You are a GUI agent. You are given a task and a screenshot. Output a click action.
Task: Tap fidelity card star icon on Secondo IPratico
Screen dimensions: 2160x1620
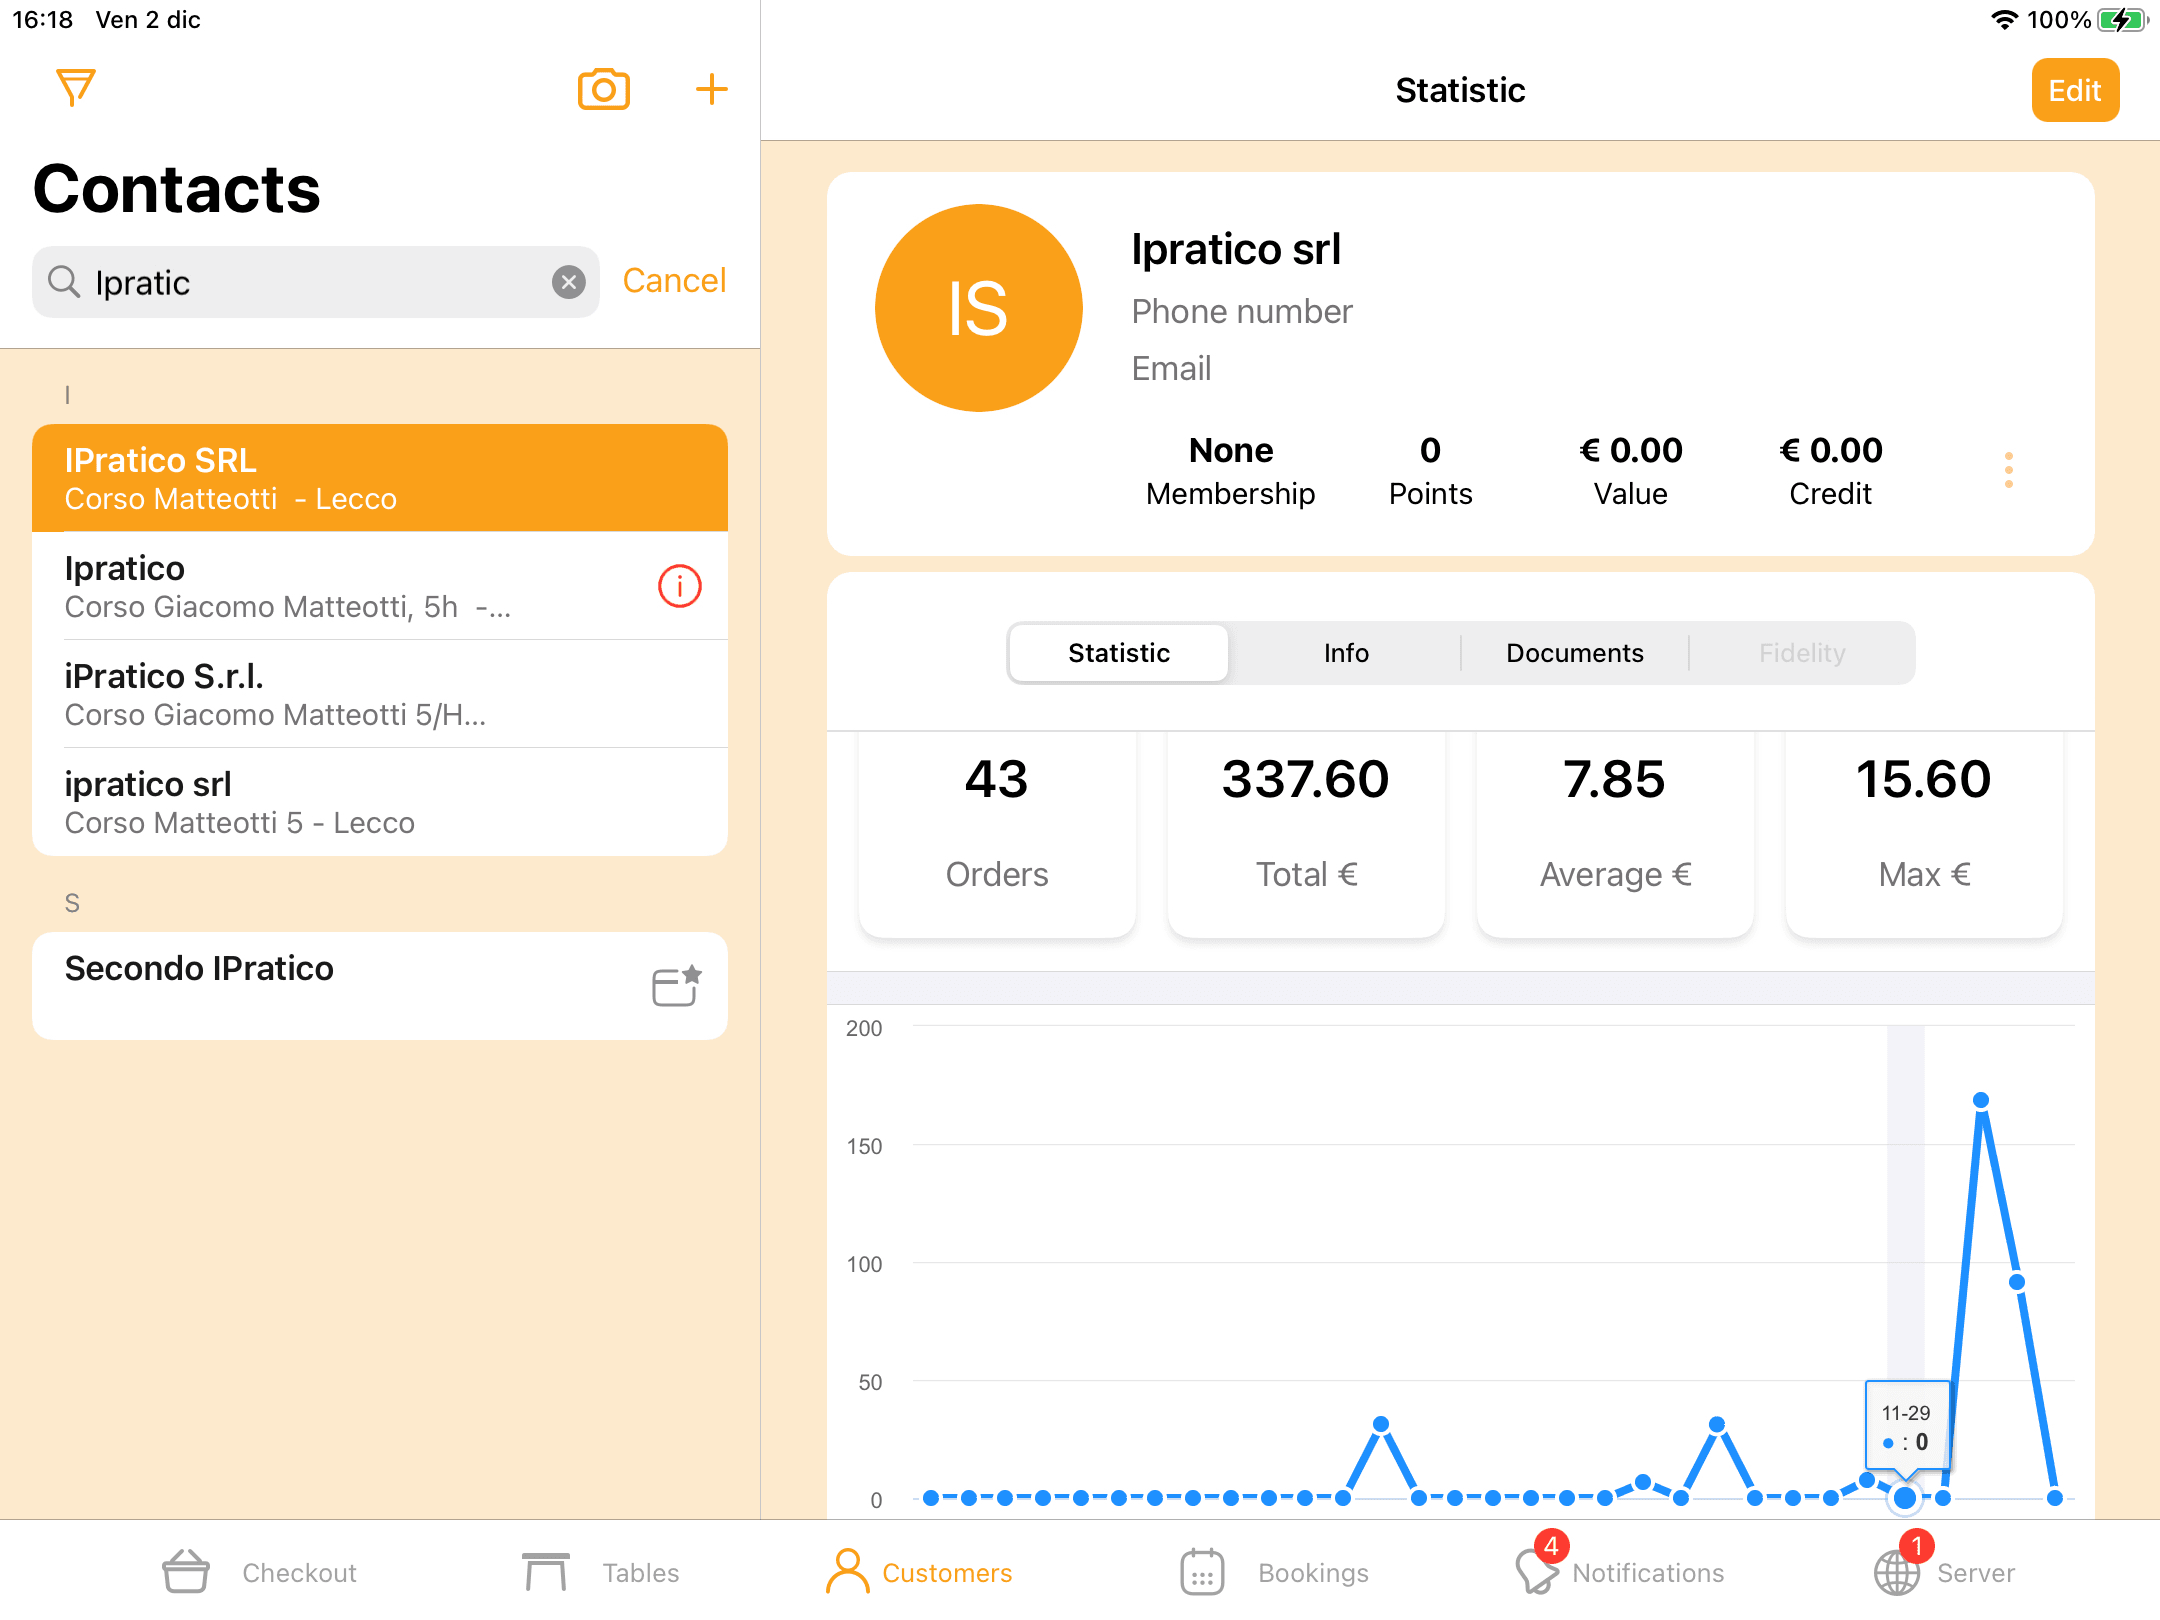[676, 986]
